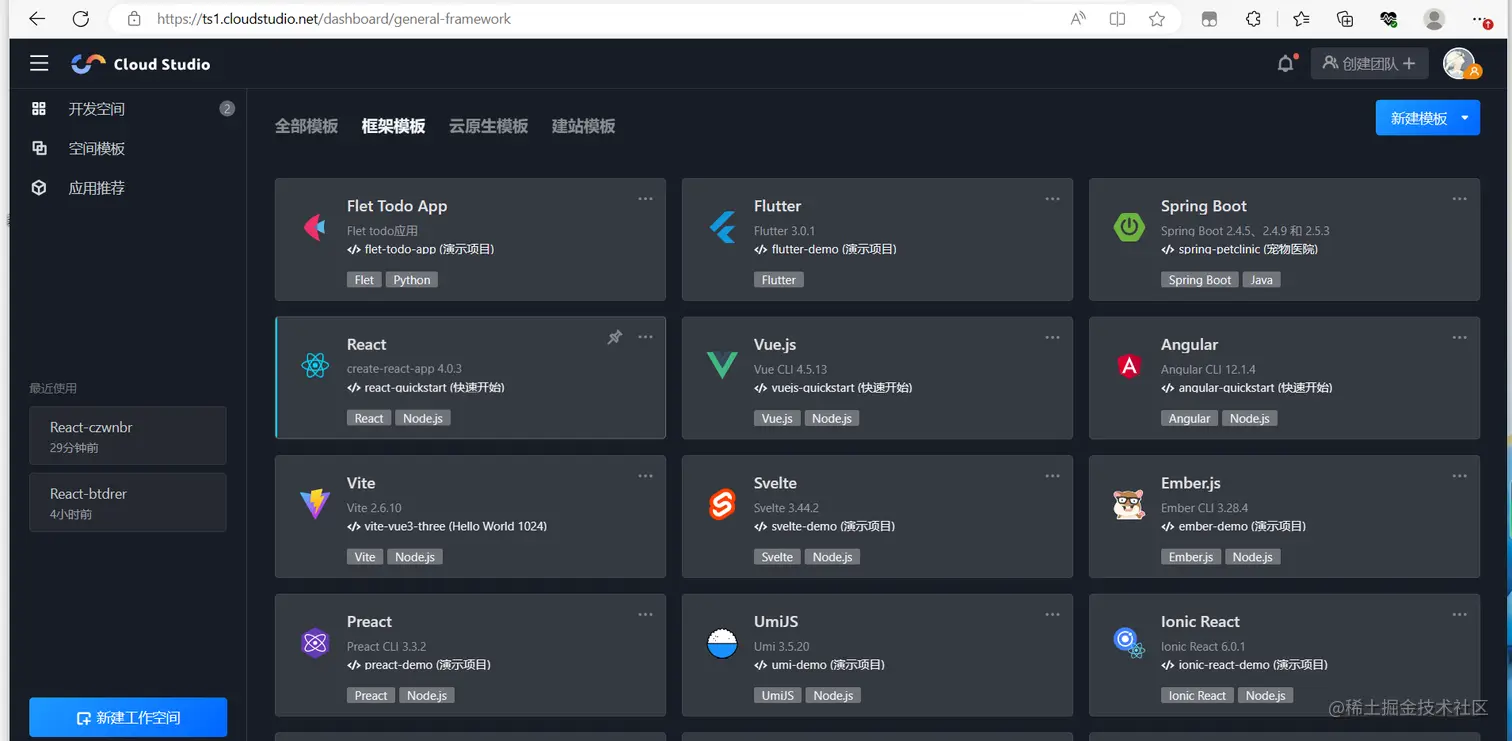Open more options on Flutter card
This screenshot has height=741, width=1512.
pyautogui.click(x=1053, y=199)
